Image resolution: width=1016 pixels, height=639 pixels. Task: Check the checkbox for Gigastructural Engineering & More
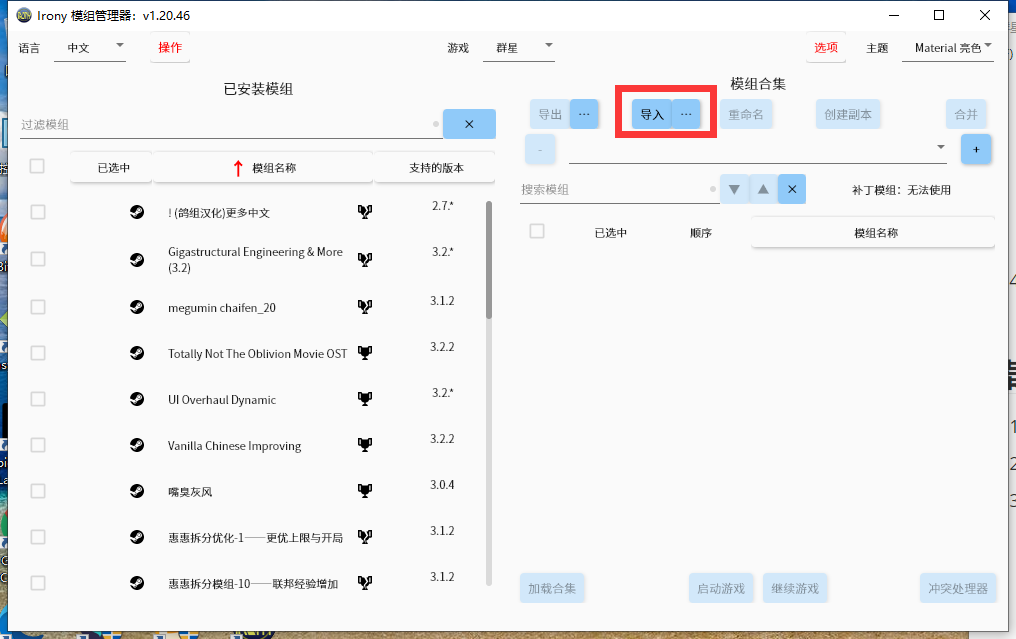point(37,258)
